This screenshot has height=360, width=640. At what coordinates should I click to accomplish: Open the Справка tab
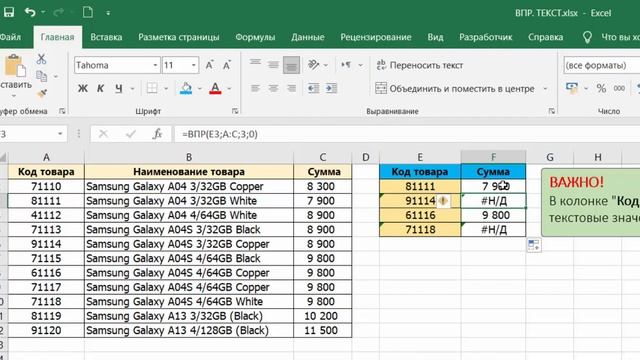[545, 37]
